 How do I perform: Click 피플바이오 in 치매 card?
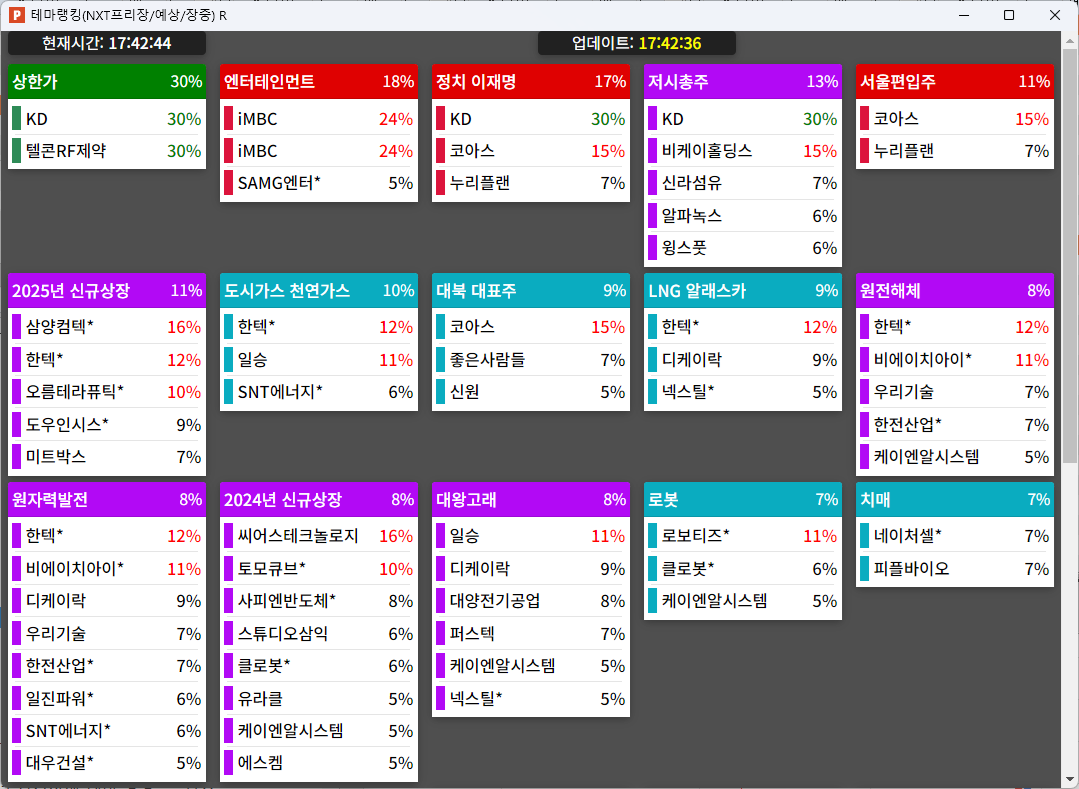(x=954, y=569)
